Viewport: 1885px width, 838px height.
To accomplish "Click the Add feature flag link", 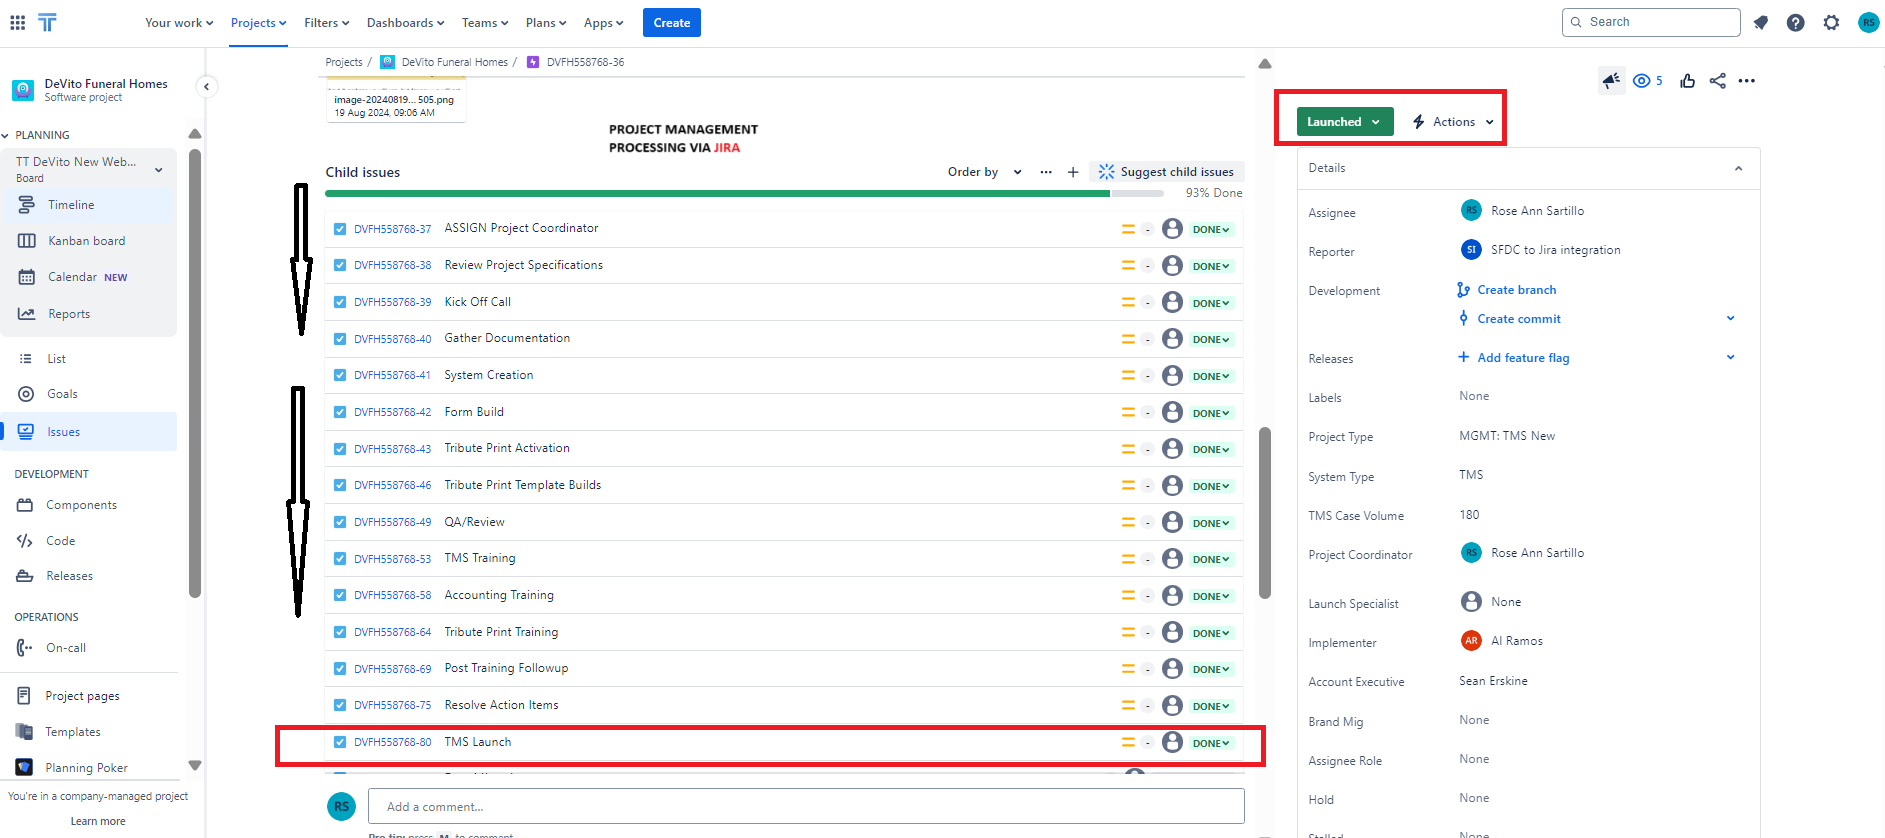I will [1523, 358].
